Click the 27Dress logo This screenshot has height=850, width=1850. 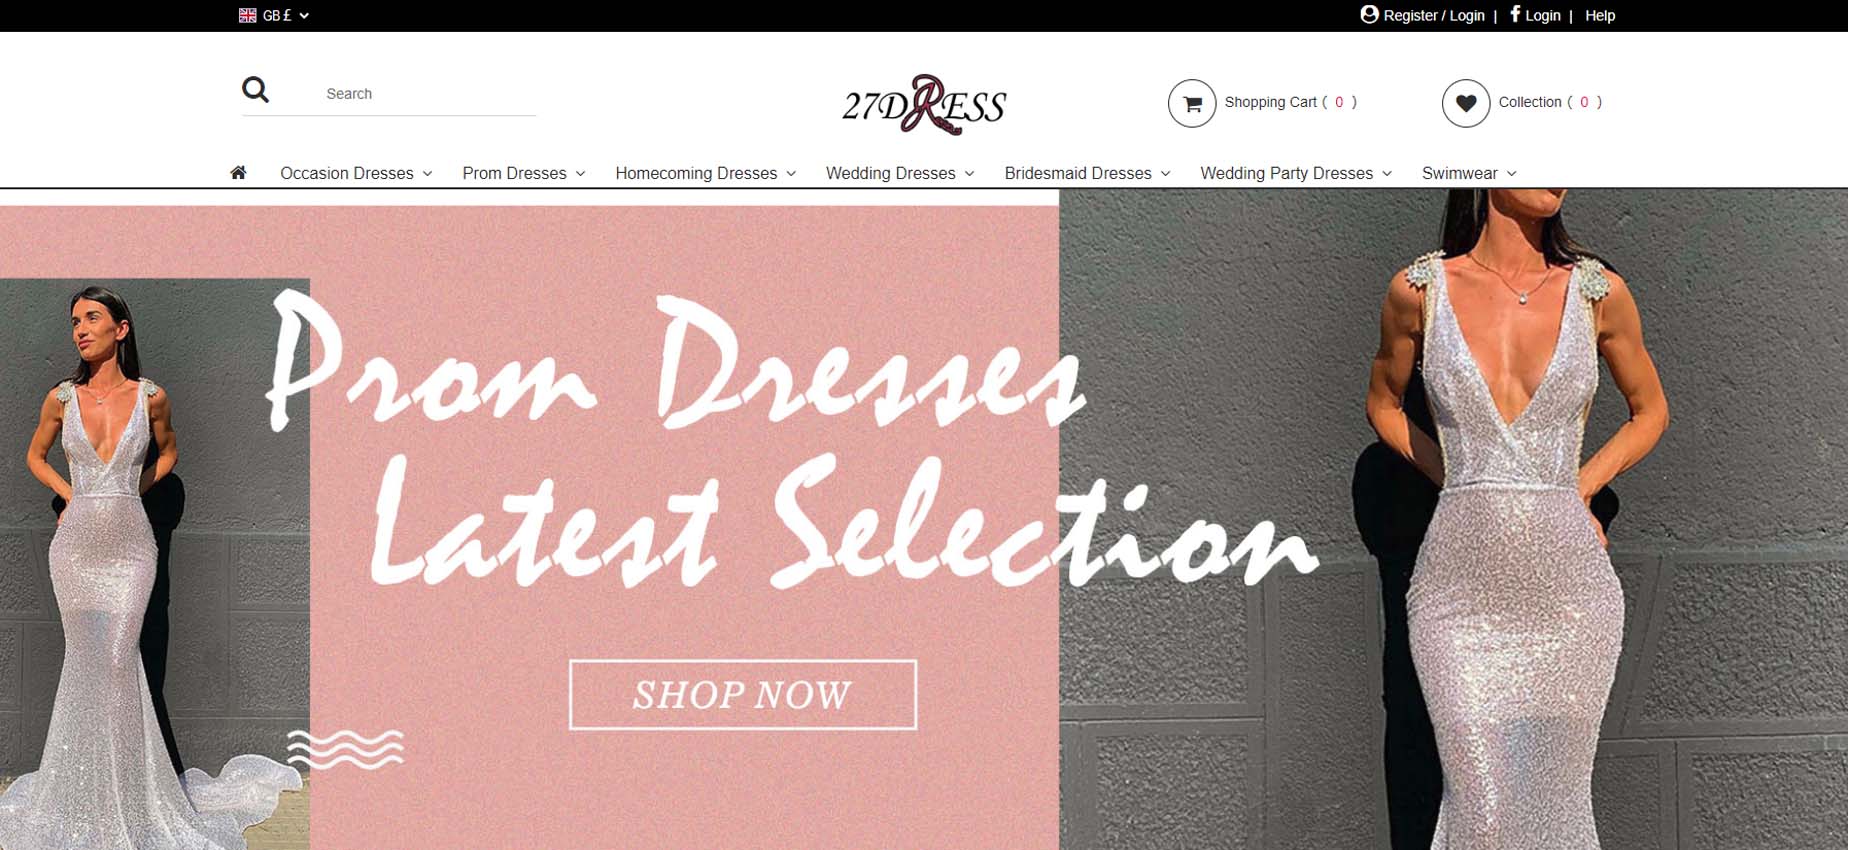[924, 104]
